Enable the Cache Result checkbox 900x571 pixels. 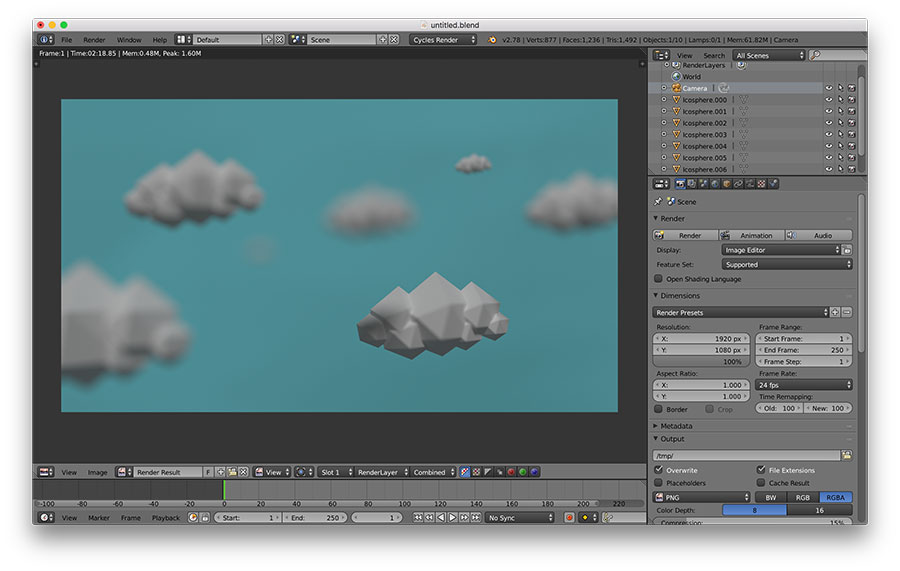coord(761,483)
